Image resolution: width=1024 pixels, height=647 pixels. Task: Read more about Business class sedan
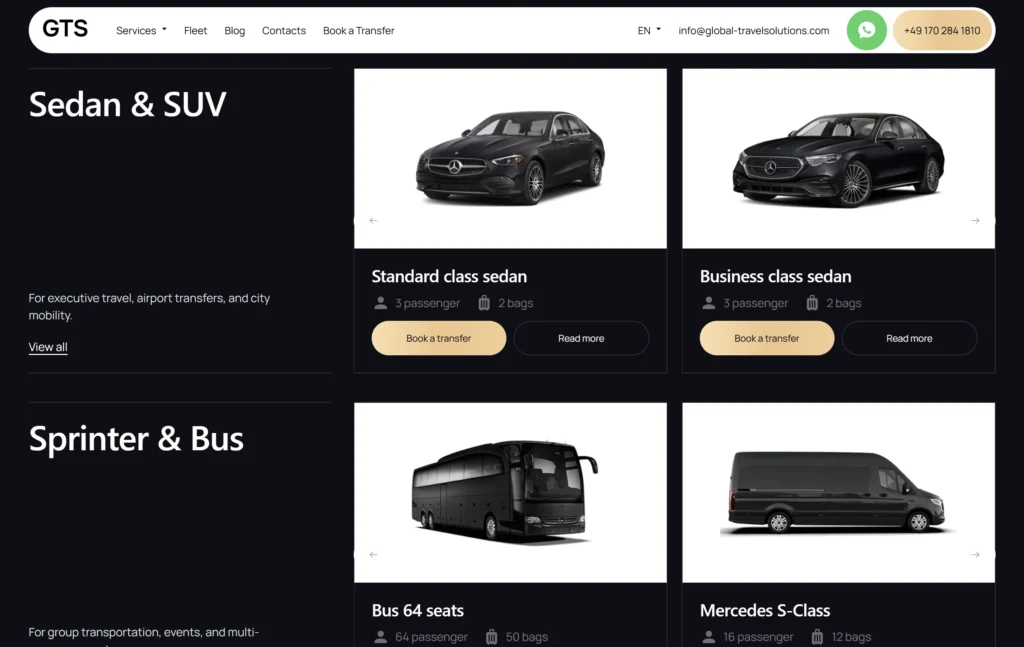(x=909, y=338)
